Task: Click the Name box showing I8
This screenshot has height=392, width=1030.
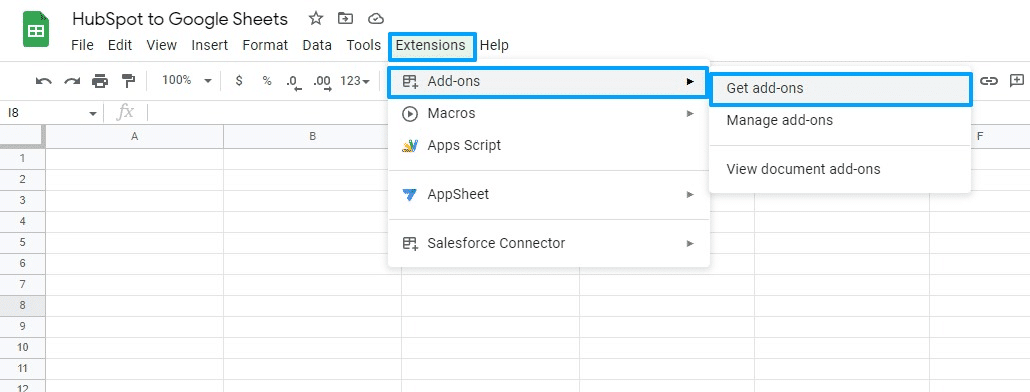Action: tap(51, 114)
